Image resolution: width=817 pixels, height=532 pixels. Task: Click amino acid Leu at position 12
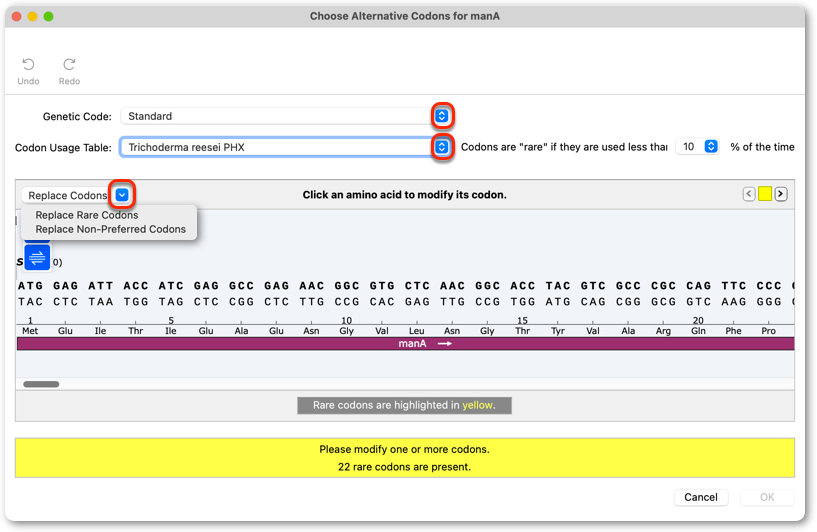click(416, 331)
